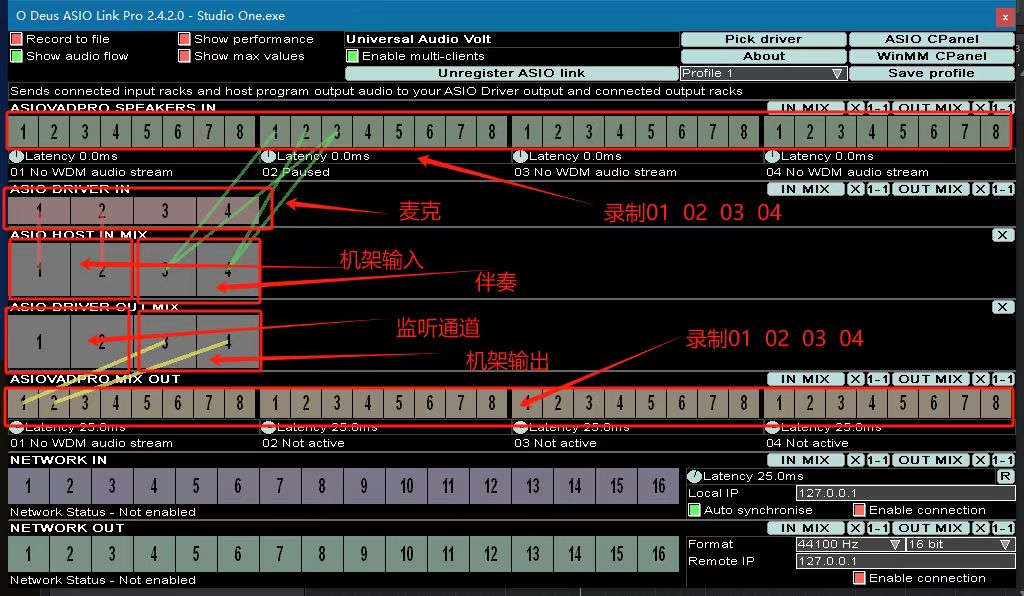Open the Profile 1 dropdown
The height and width of the screenshot is (596, 1024).
tap(763, 73)
